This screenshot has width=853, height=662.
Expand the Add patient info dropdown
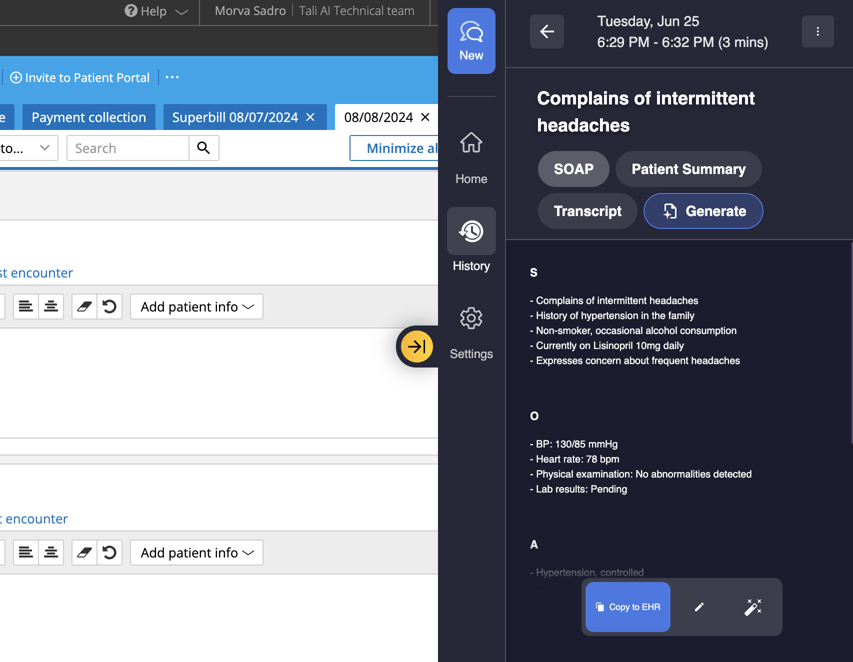(x=196, y=307)
